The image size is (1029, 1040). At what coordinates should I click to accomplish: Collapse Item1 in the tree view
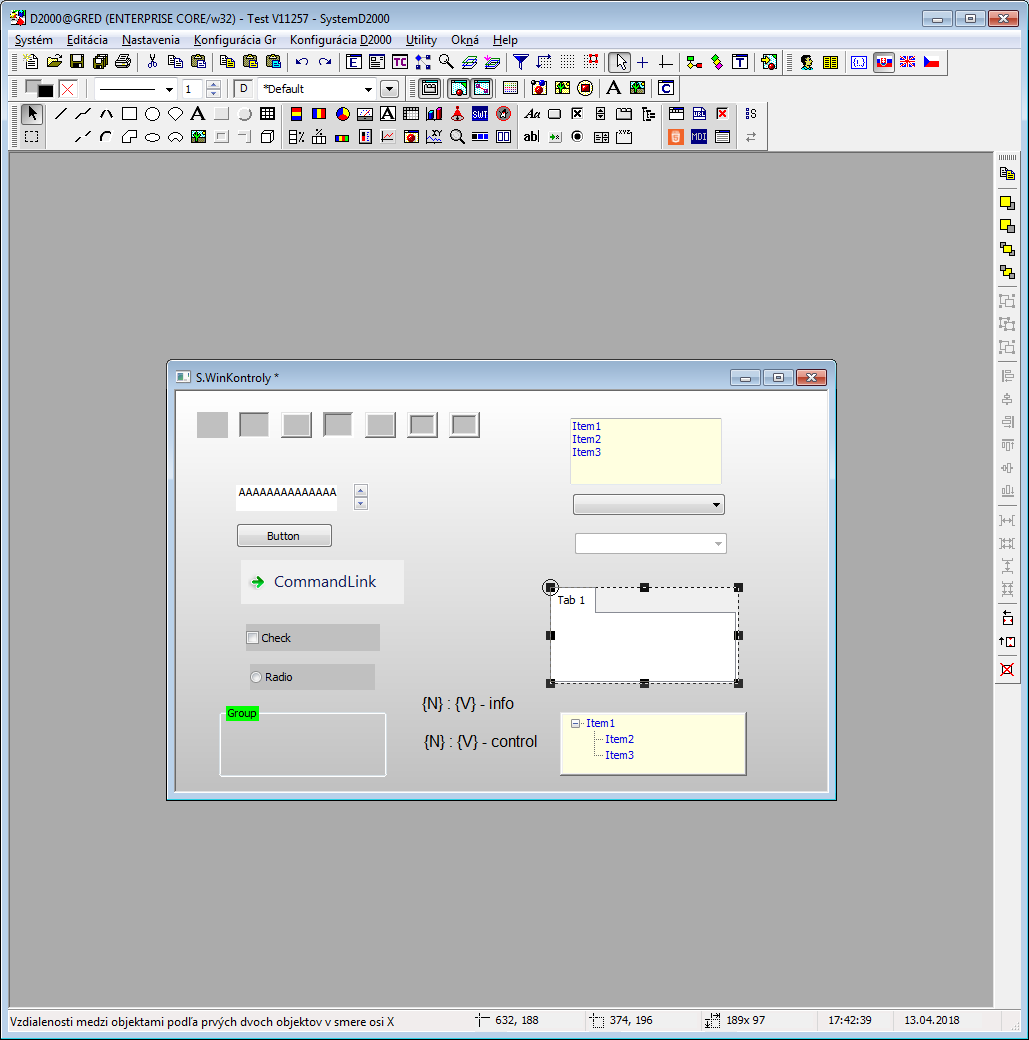pyautogui.click(x=576, y=723)
